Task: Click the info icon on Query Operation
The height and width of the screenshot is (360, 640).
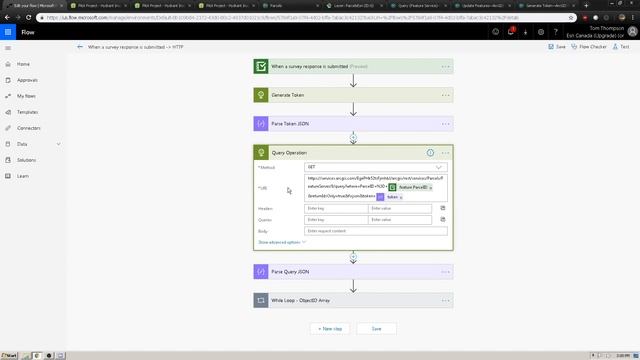Action: point(430,153)
